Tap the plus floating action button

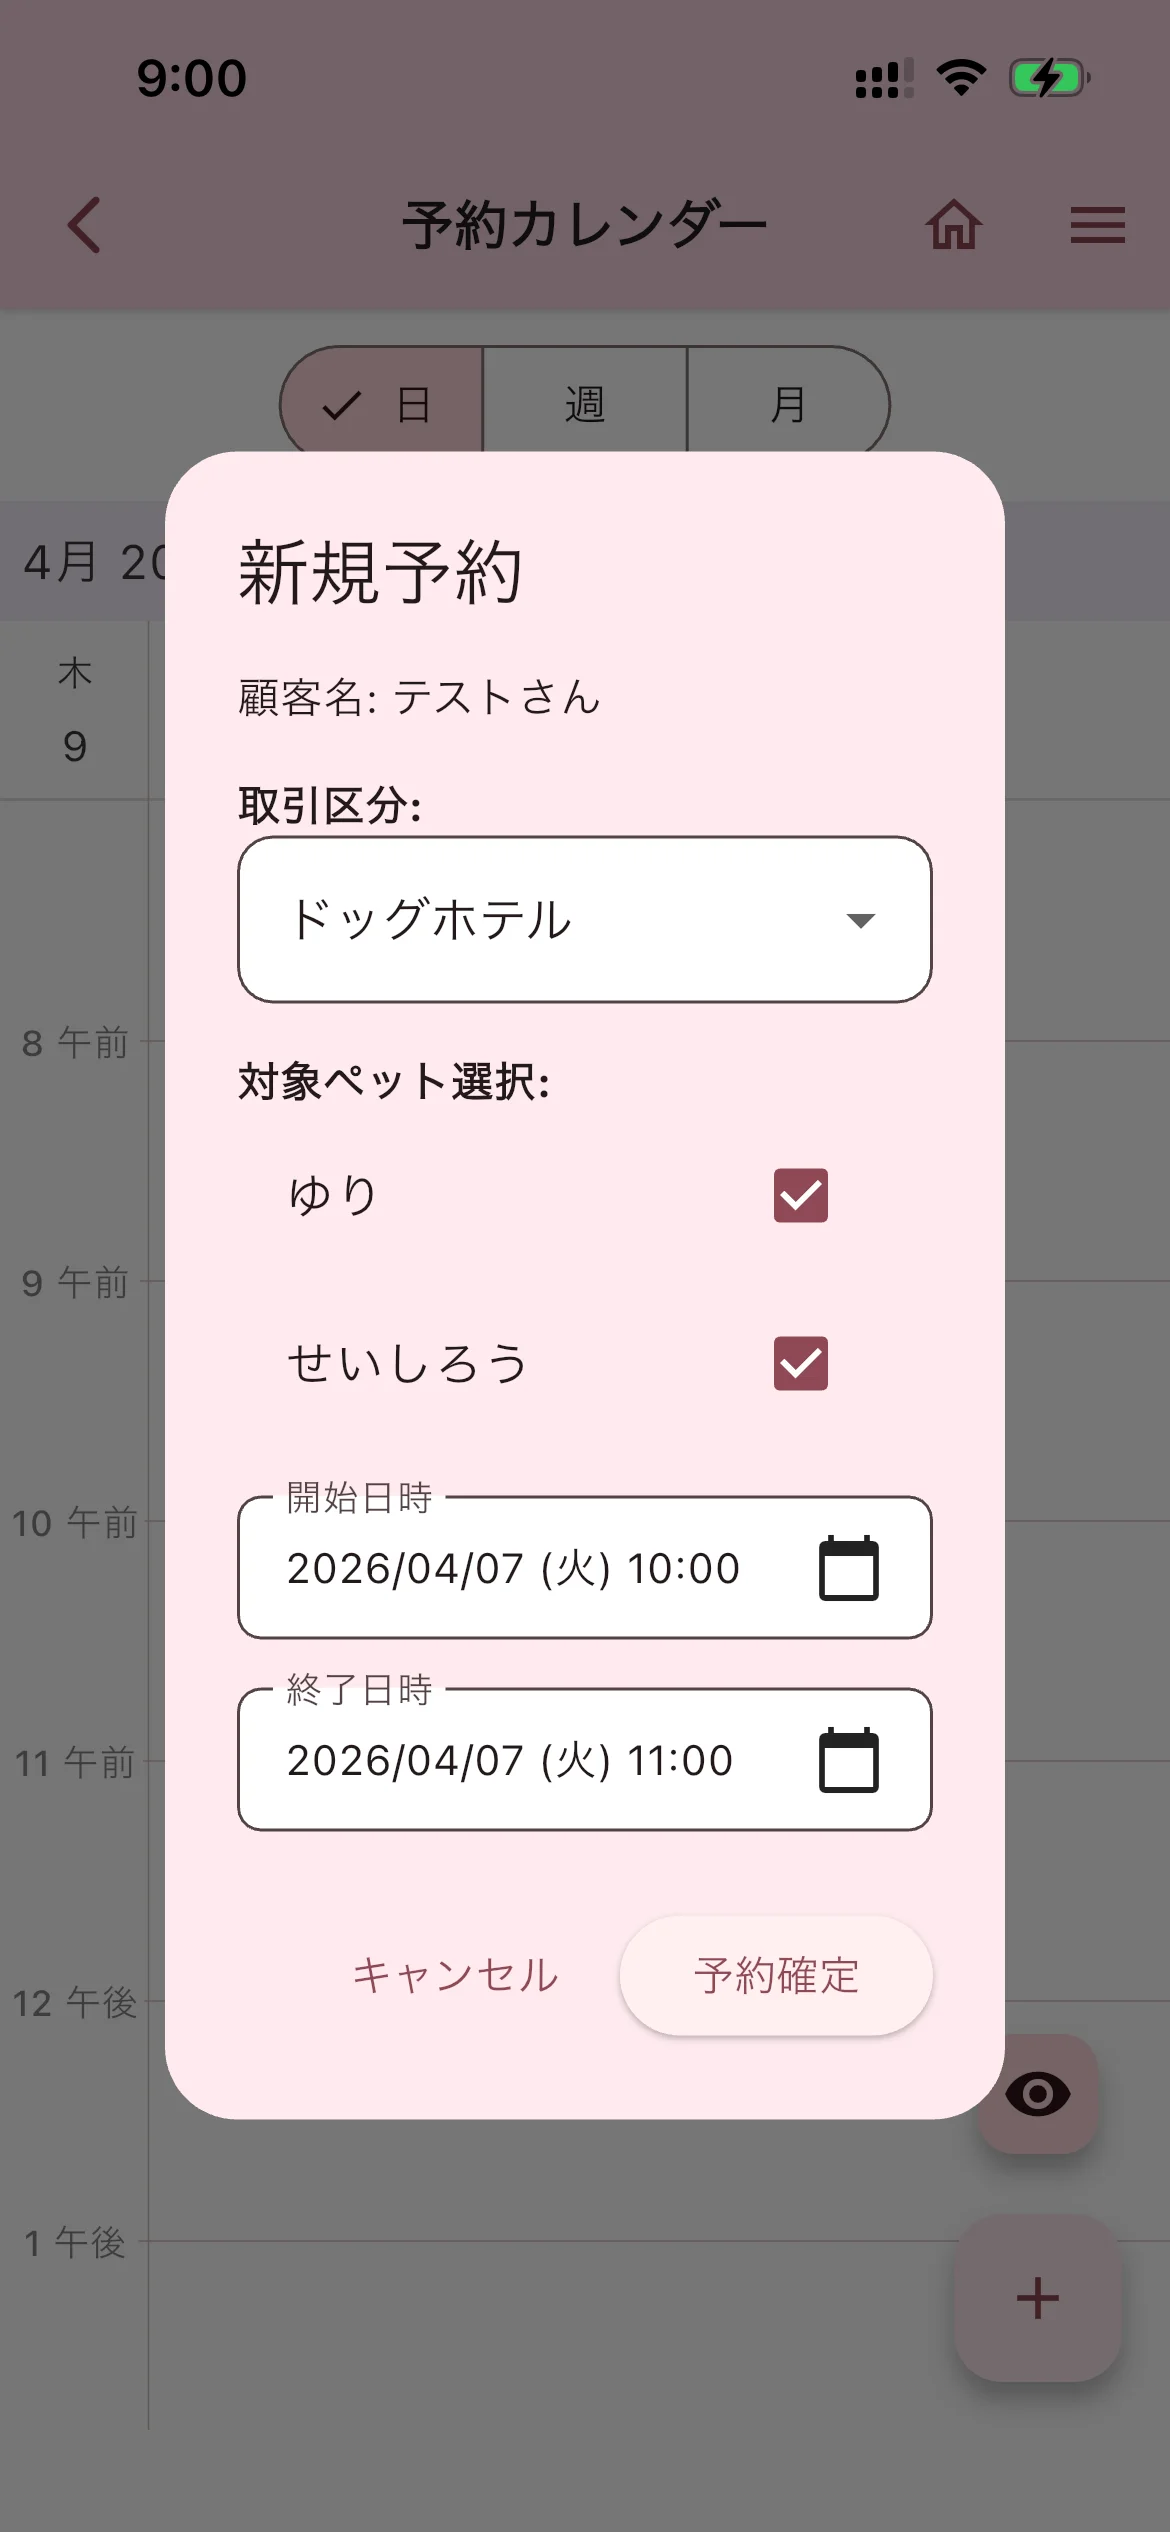(1037, 2298)
